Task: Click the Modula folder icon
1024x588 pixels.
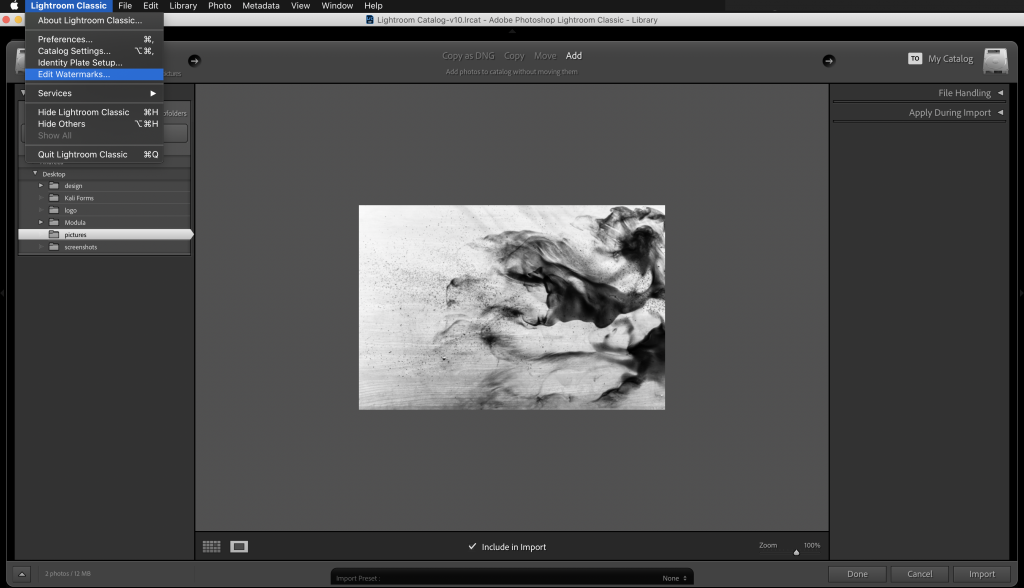Action: coord(54,222)
